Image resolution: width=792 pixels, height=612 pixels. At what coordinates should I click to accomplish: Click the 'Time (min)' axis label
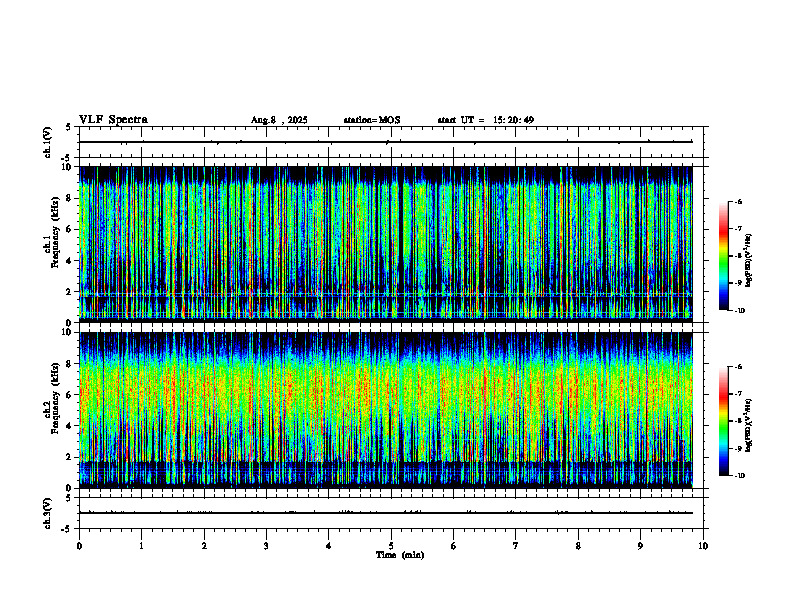tap(400, 555)
